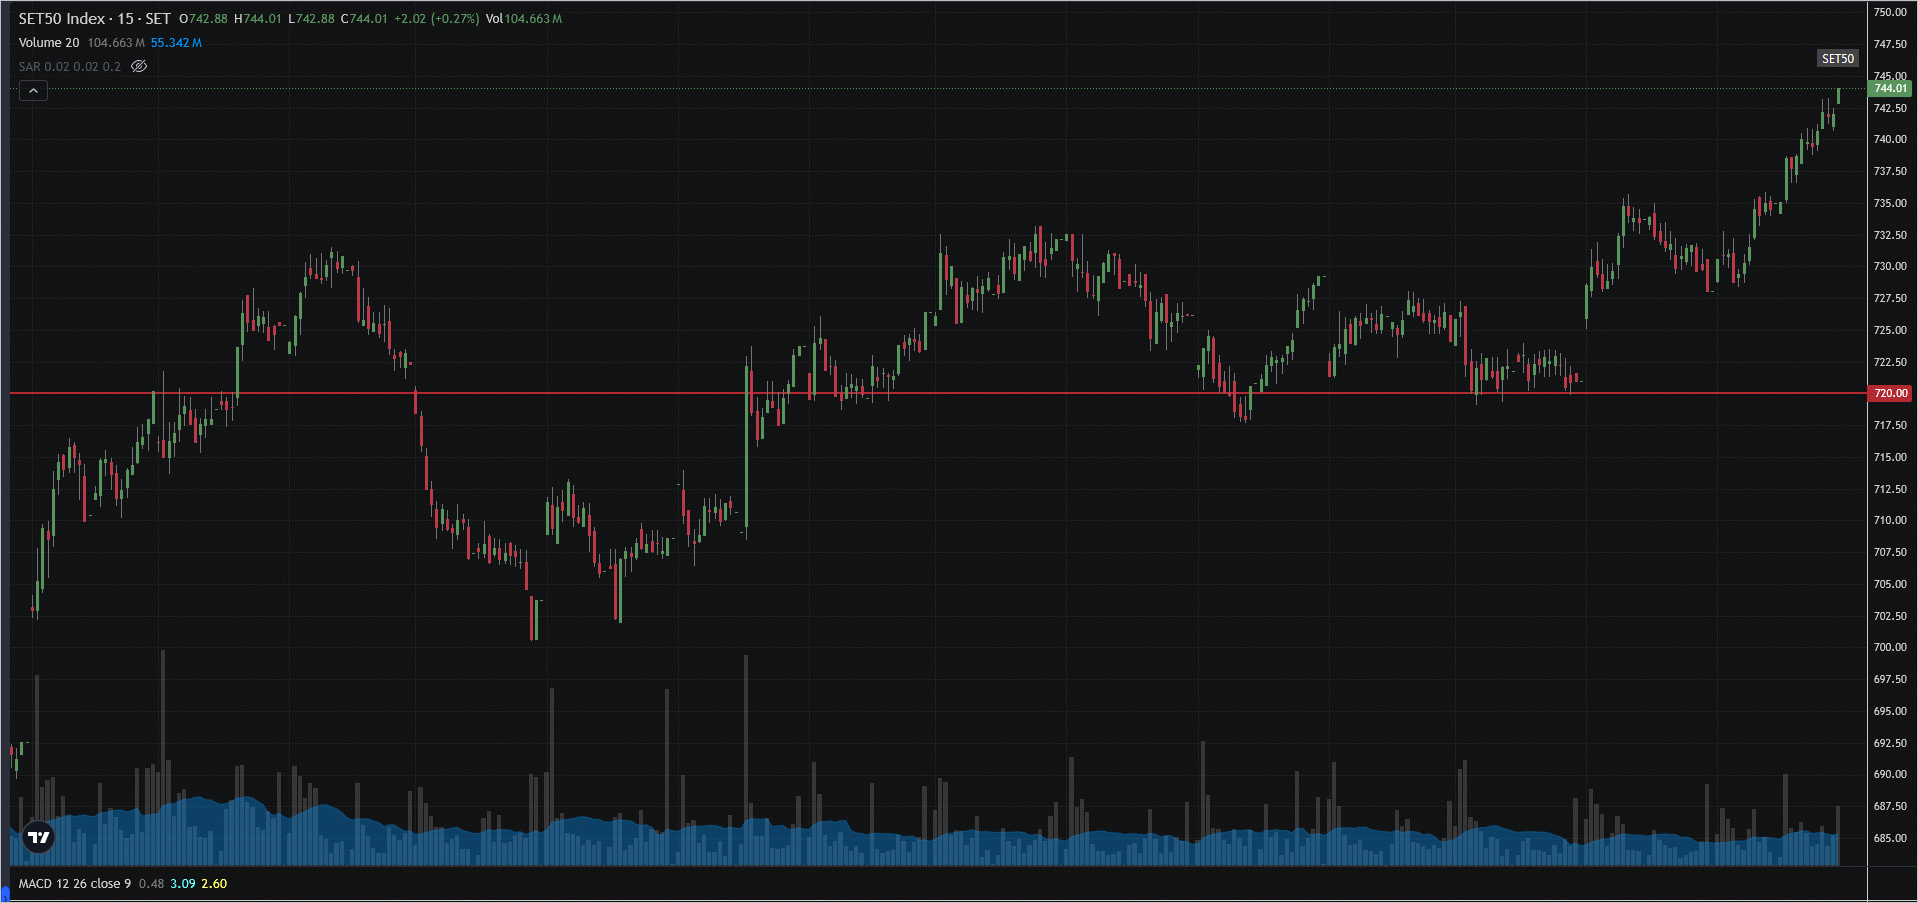Click the Vol 104.663M value in header
1918x903 pixels.
pos(524,19)
